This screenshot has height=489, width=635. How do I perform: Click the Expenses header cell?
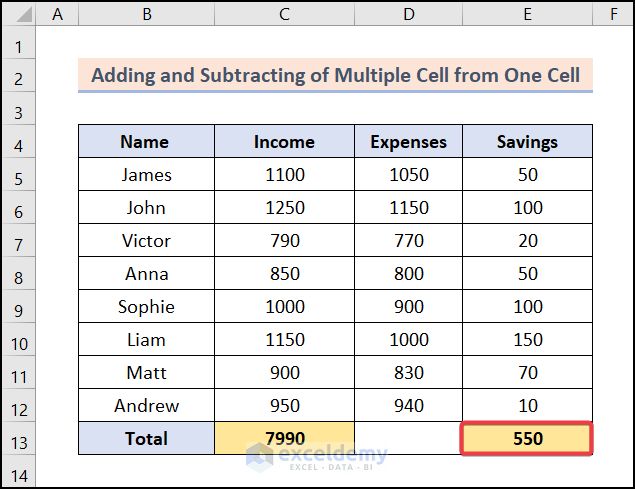tap(408, 141)
